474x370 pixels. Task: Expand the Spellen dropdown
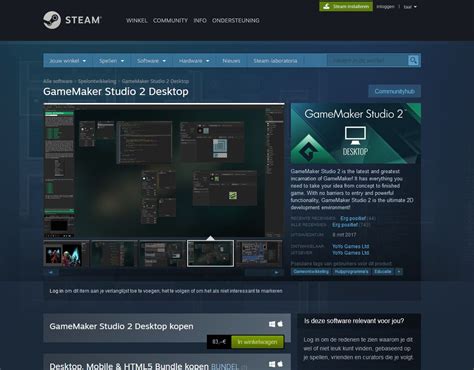[111, 61]
